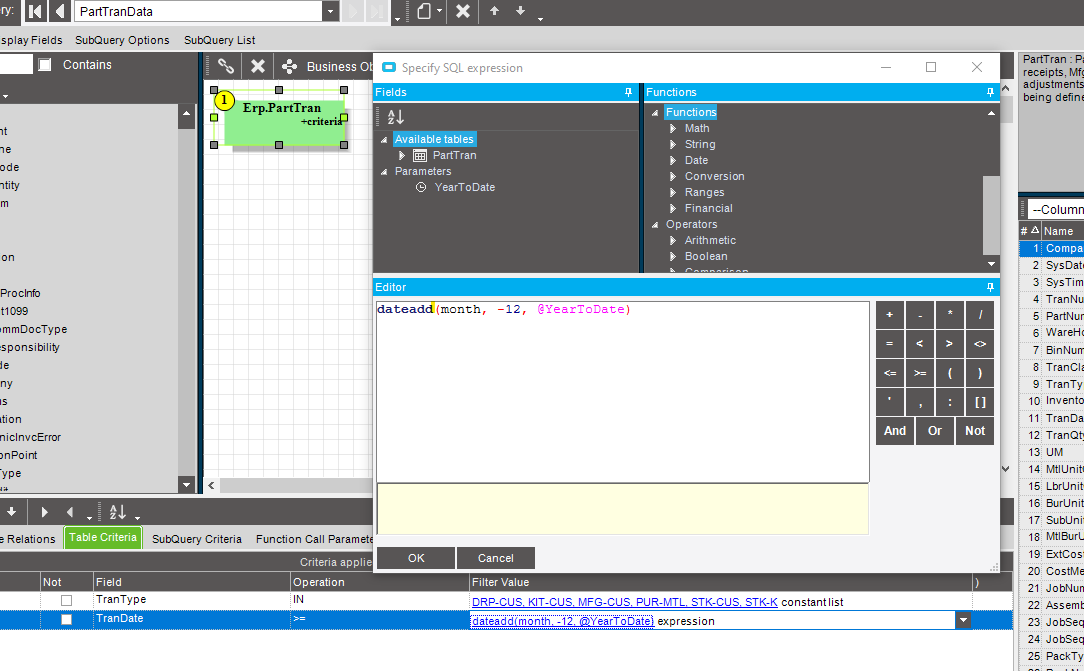Select the Erp.PartTran table box
The width and height of the screenshot is (1084, 671).
coord(283,122)
